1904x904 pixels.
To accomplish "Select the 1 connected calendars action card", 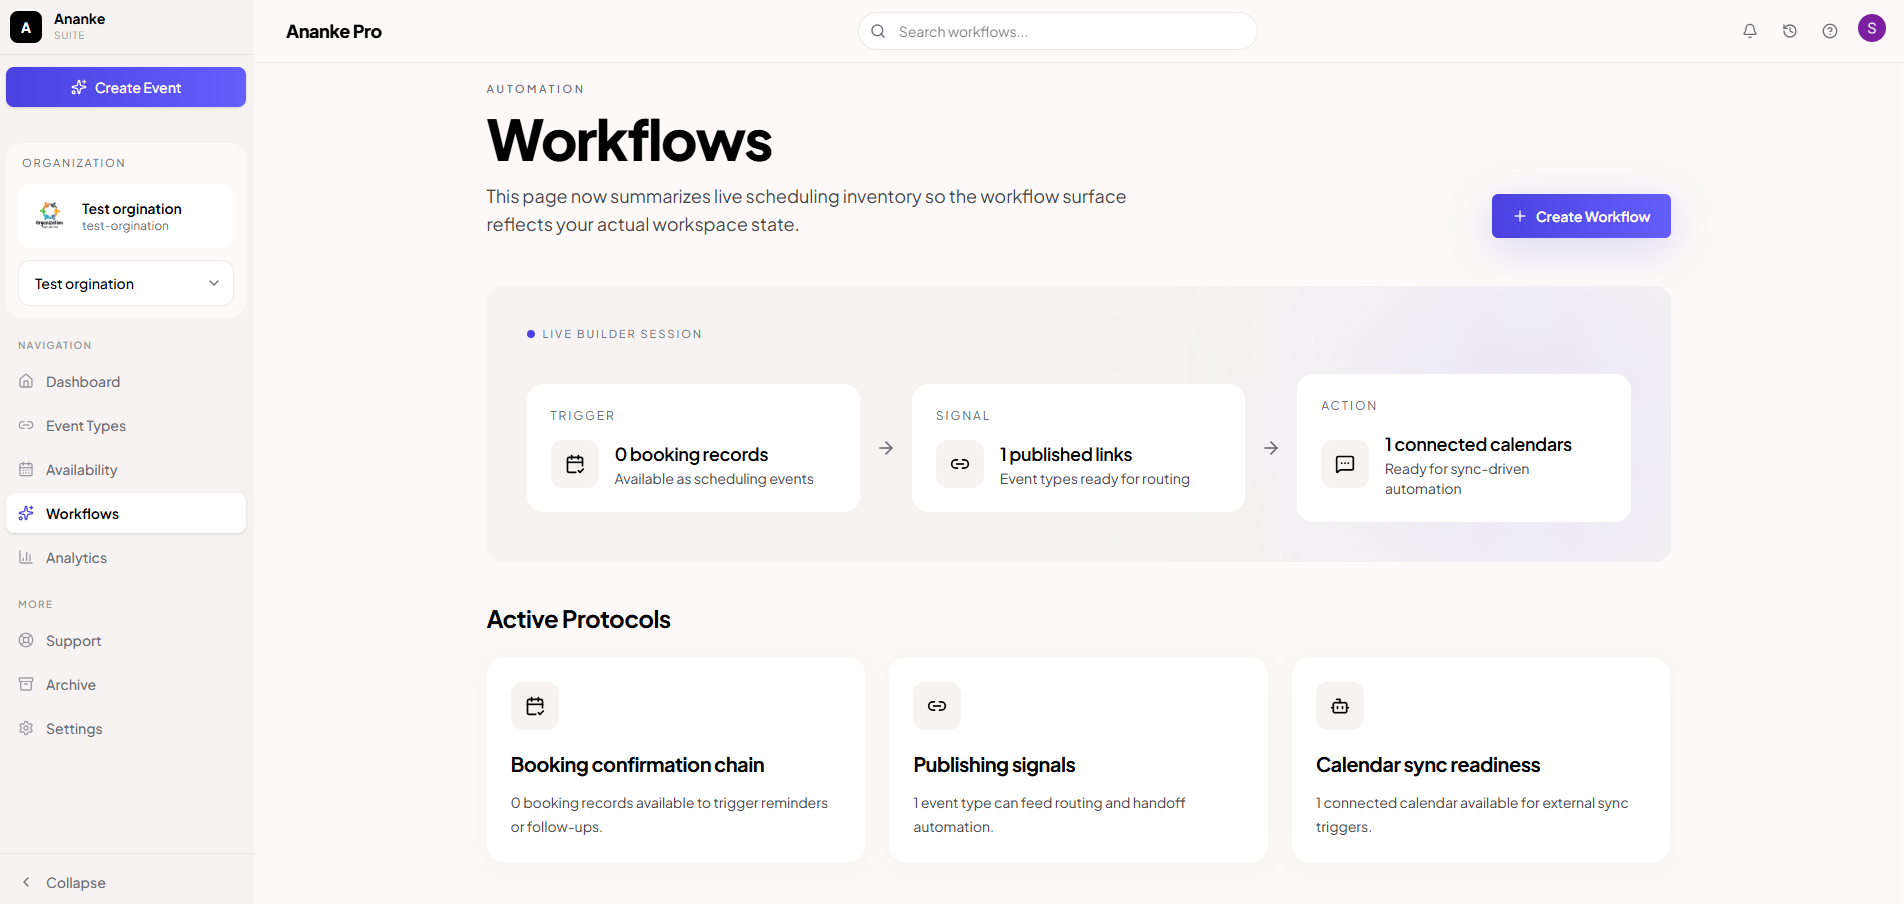I will coord(1464,448).
